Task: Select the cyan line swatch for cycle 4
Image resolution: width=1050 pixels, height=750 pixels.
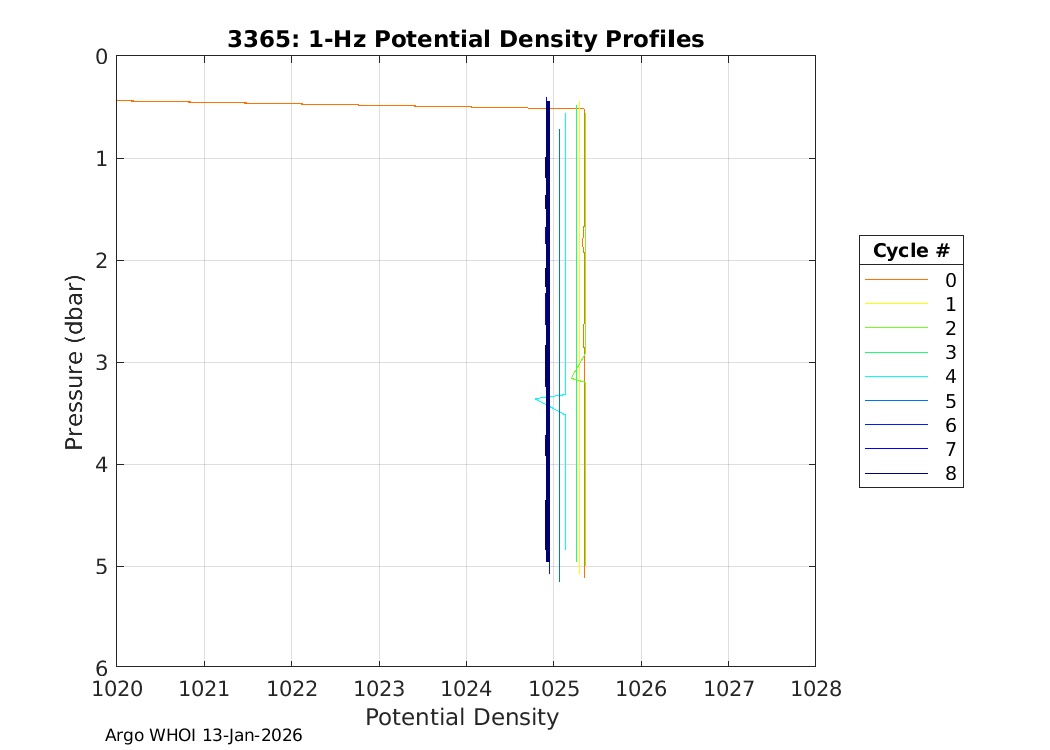Action: pyautogui.click(x=896, y=377)
